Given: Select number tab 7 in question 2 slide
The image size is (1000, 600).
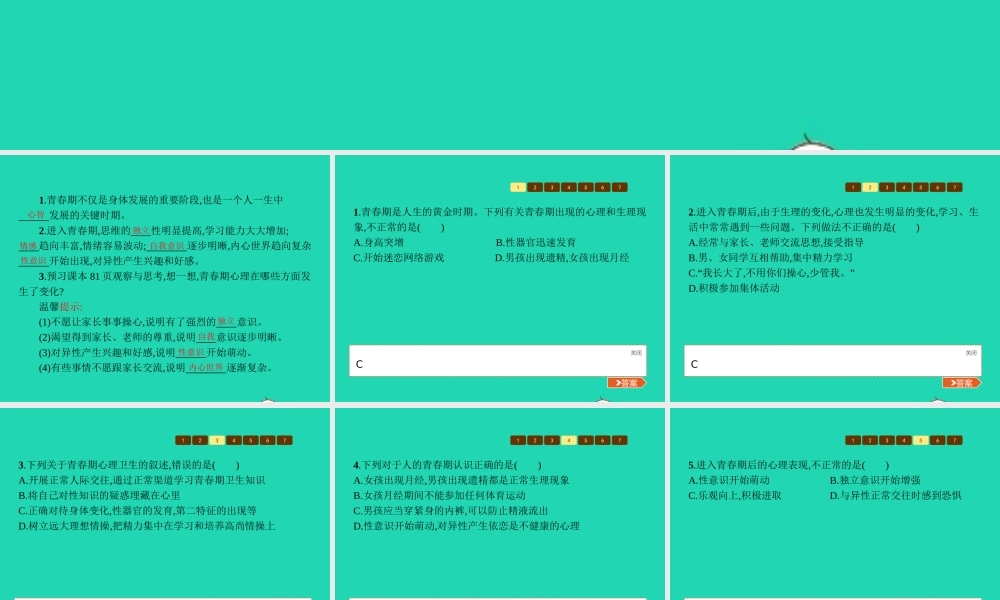Looking at the screenshot, I should point(954,187).
